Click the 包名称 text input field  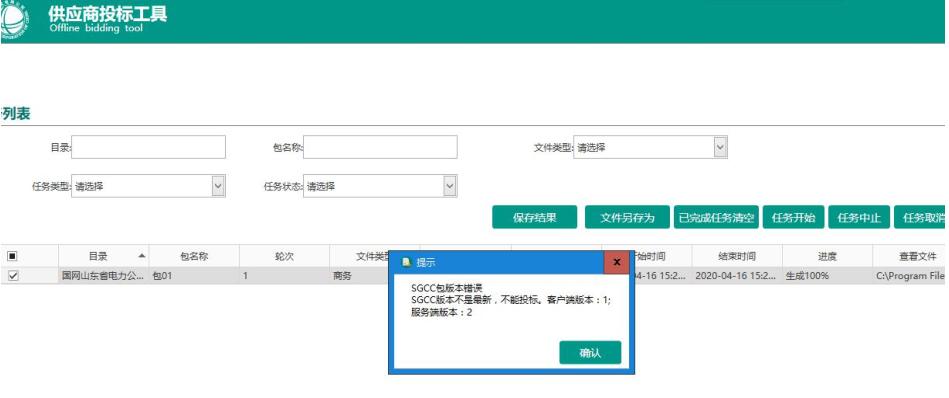tap(380, 147)
